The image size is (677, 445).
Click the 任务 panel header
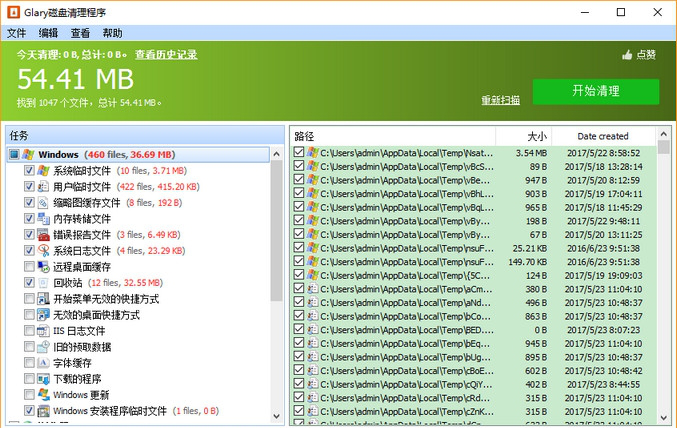pos(145,136)
